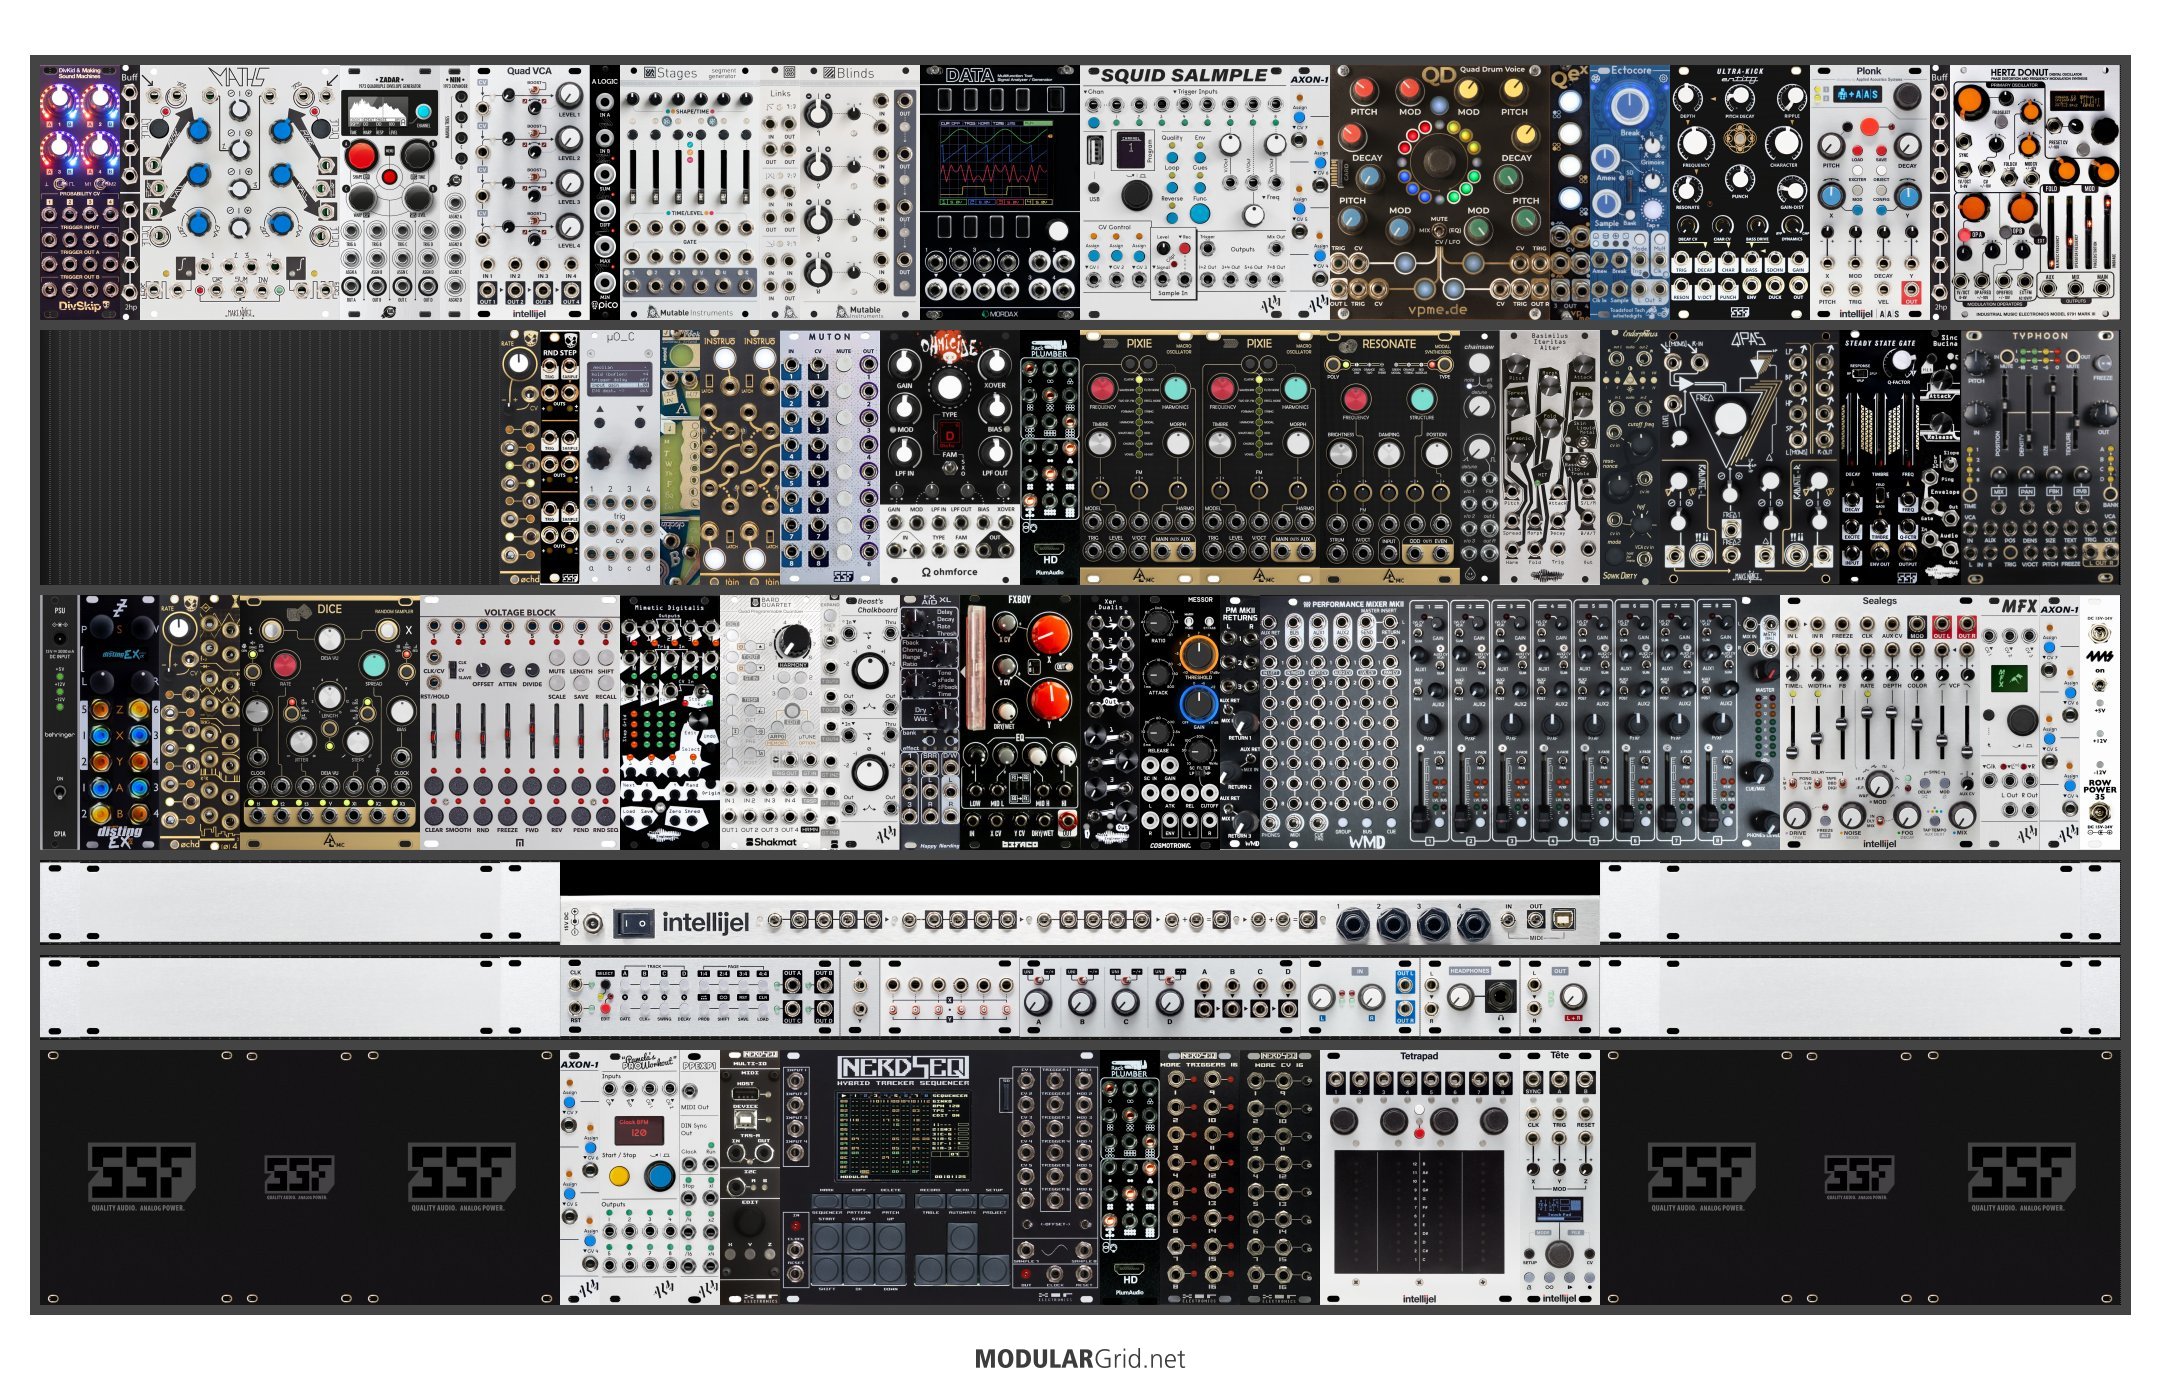Image resolution: width=2161 pixels, height=1380 pixels.
Task: Click the Quad VCA LEVEL 1 knob
Action: point(568,97)
